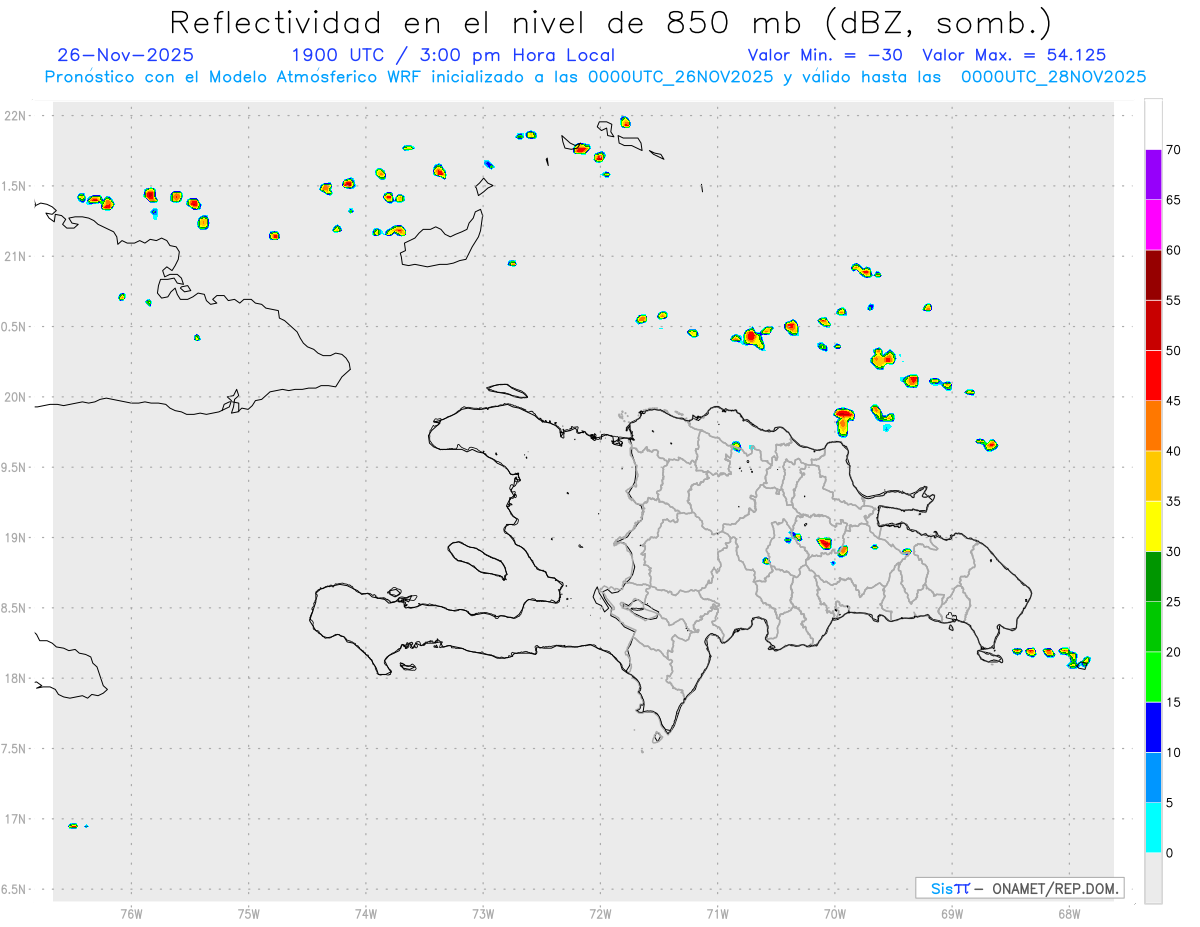This screenshot has width=1200, height=927.
Task: Click the '74W' longitude label
Action: click(x=366, y=913)
